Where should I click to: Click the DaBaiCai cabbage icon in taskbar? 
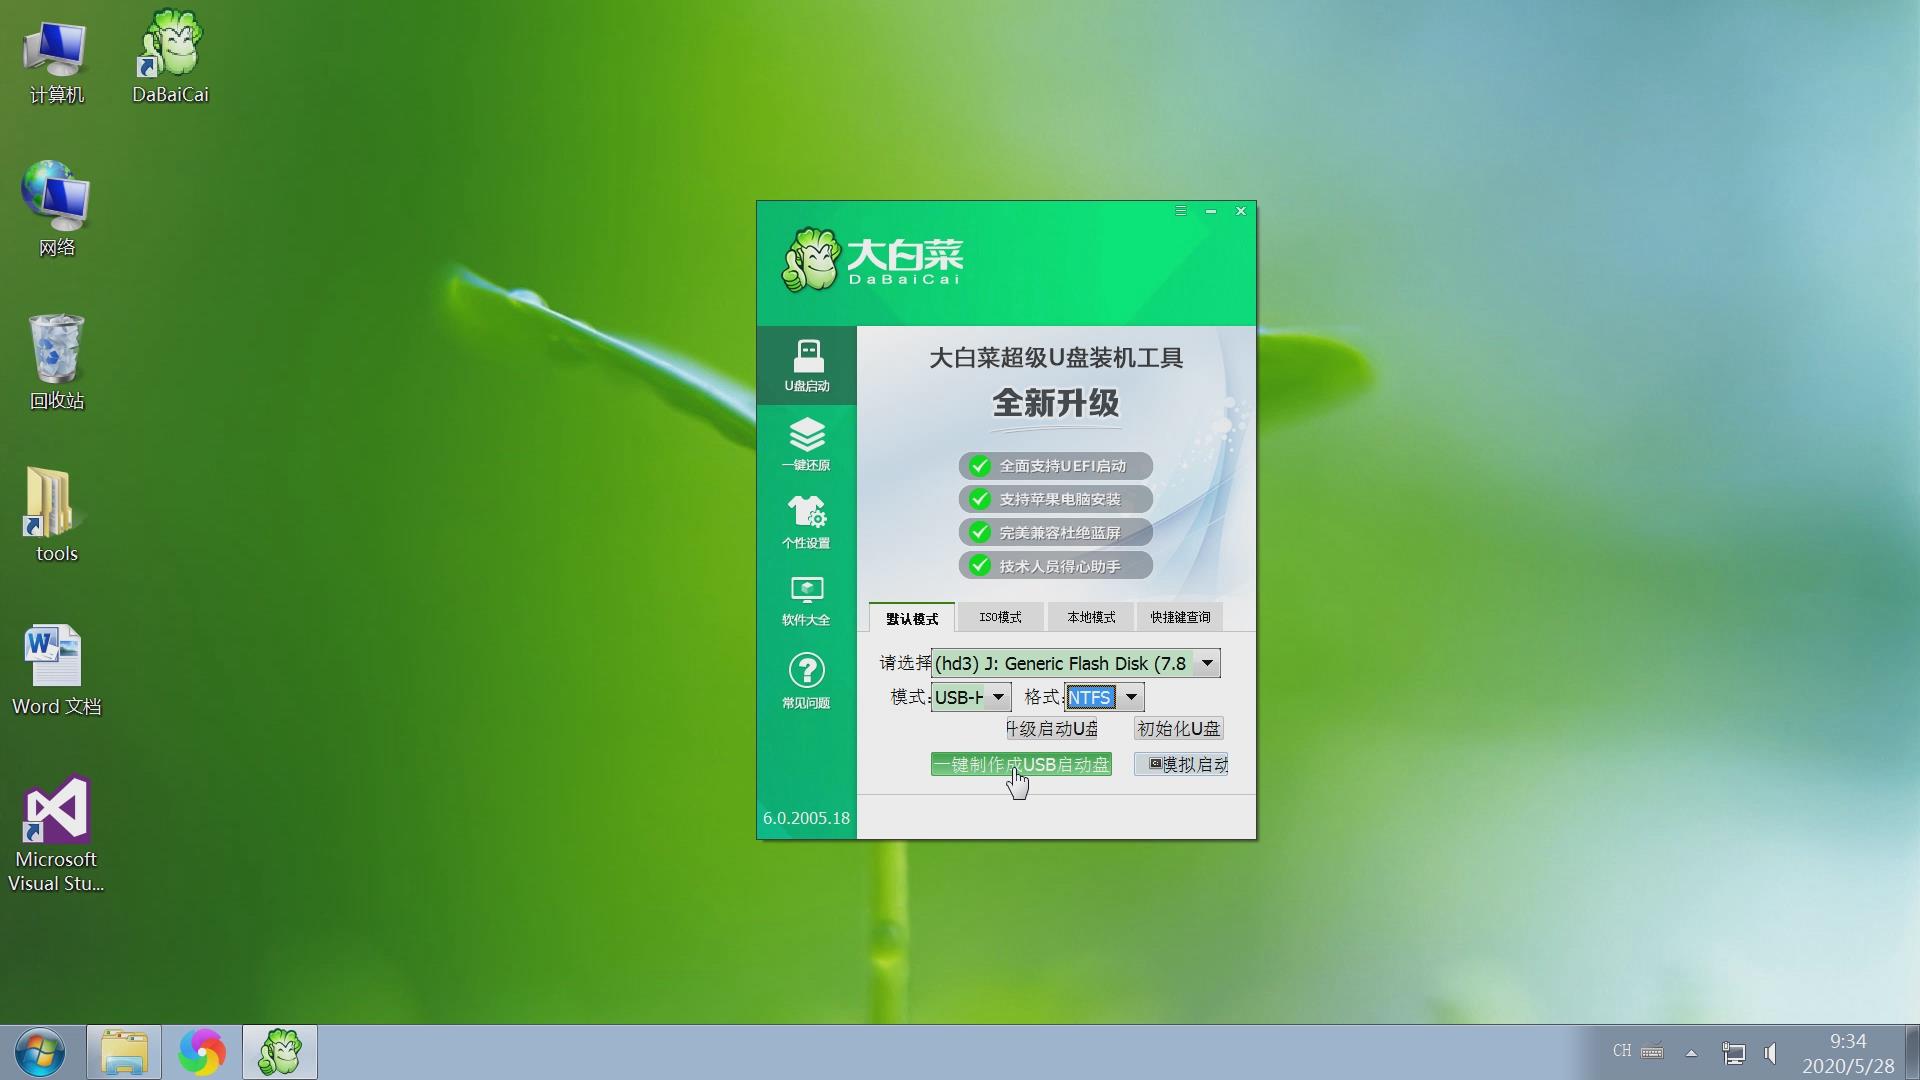(280, 1052)
